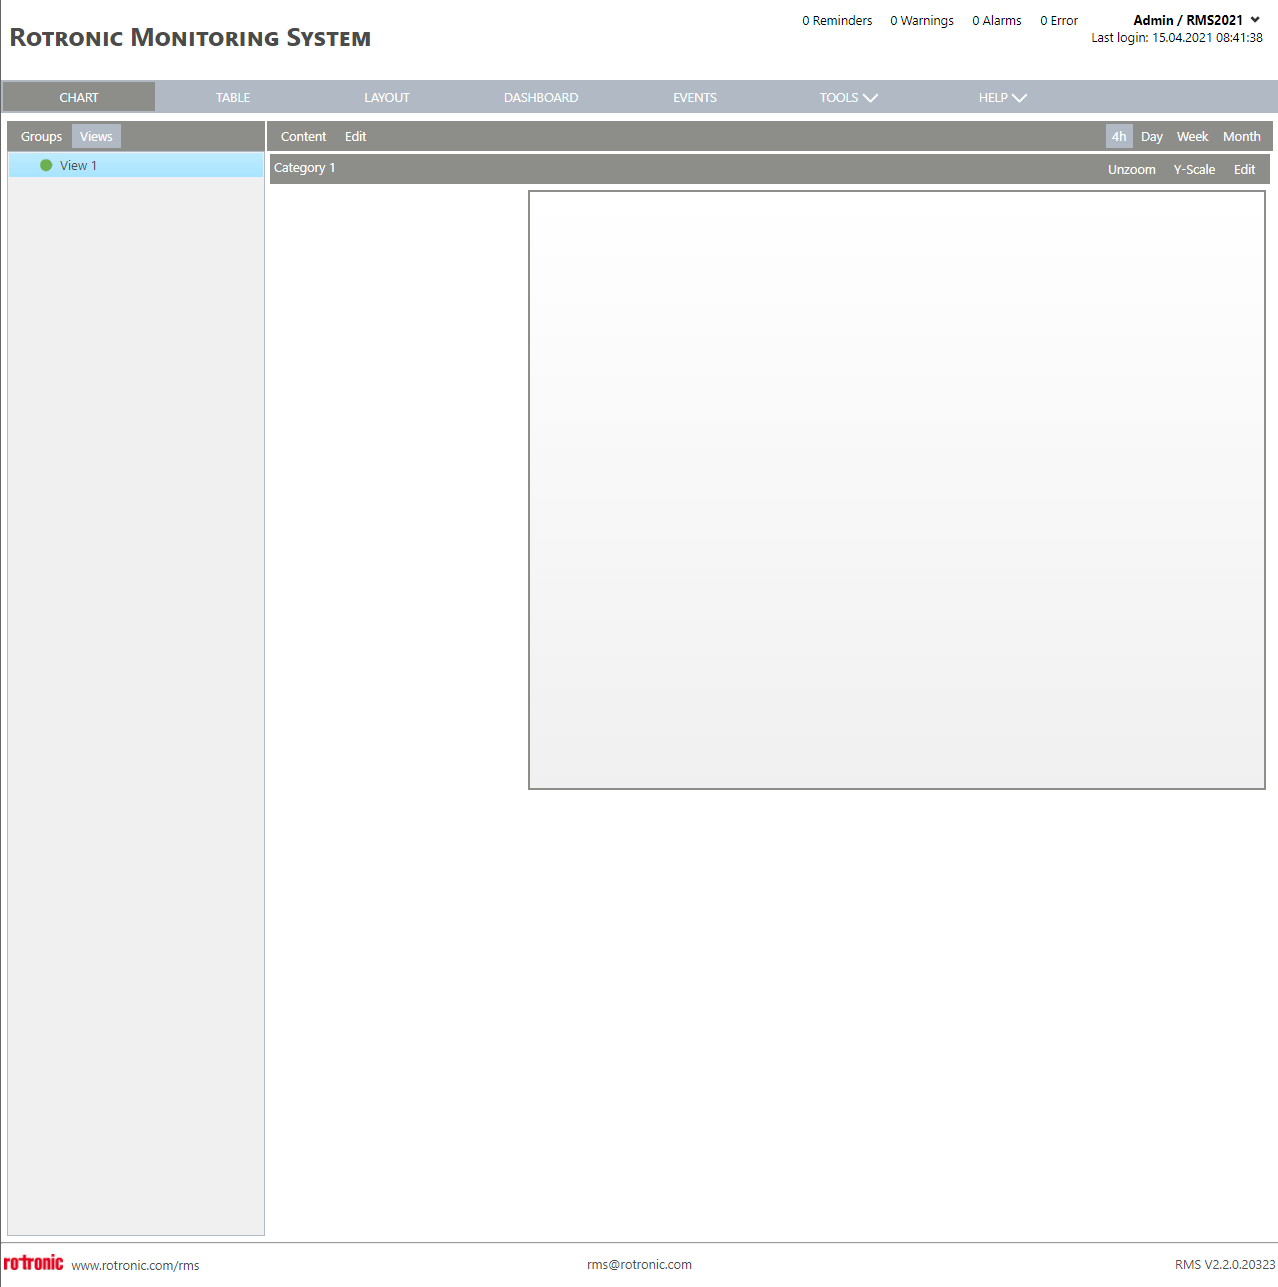Select the Views sidebar tab
Screen dimensions: 1278x1287
pyautogui.click(x=96, y=136)
